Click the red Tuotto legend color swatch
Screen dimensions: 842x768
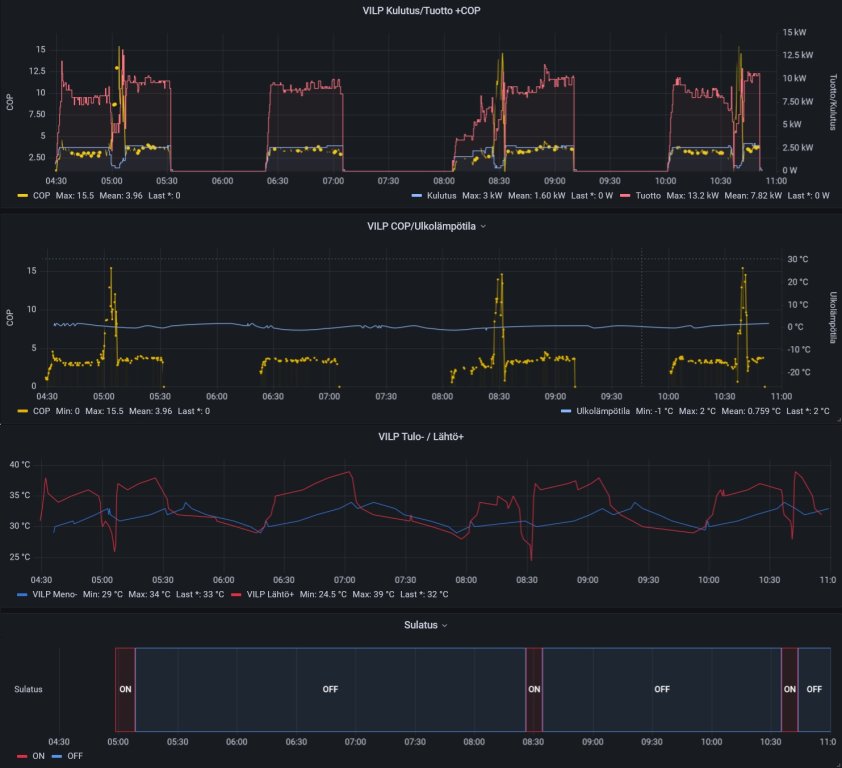(625, 196)
